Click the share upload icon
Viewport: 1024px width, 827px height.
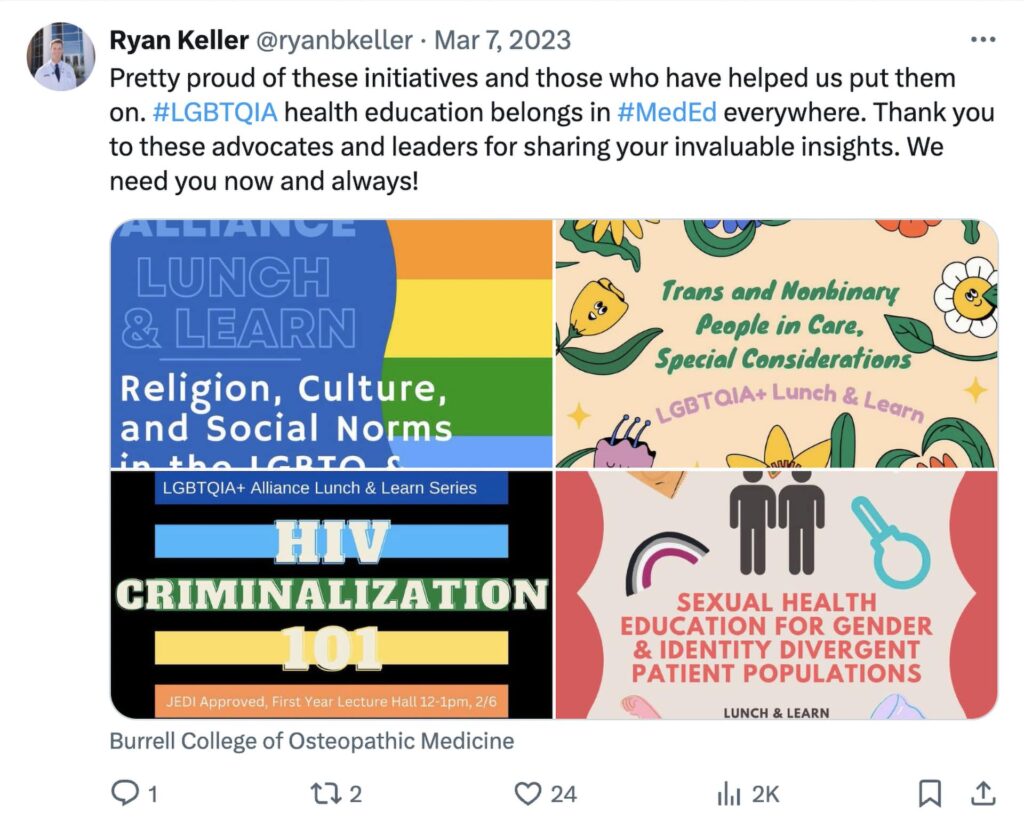[x=983, y=793]
